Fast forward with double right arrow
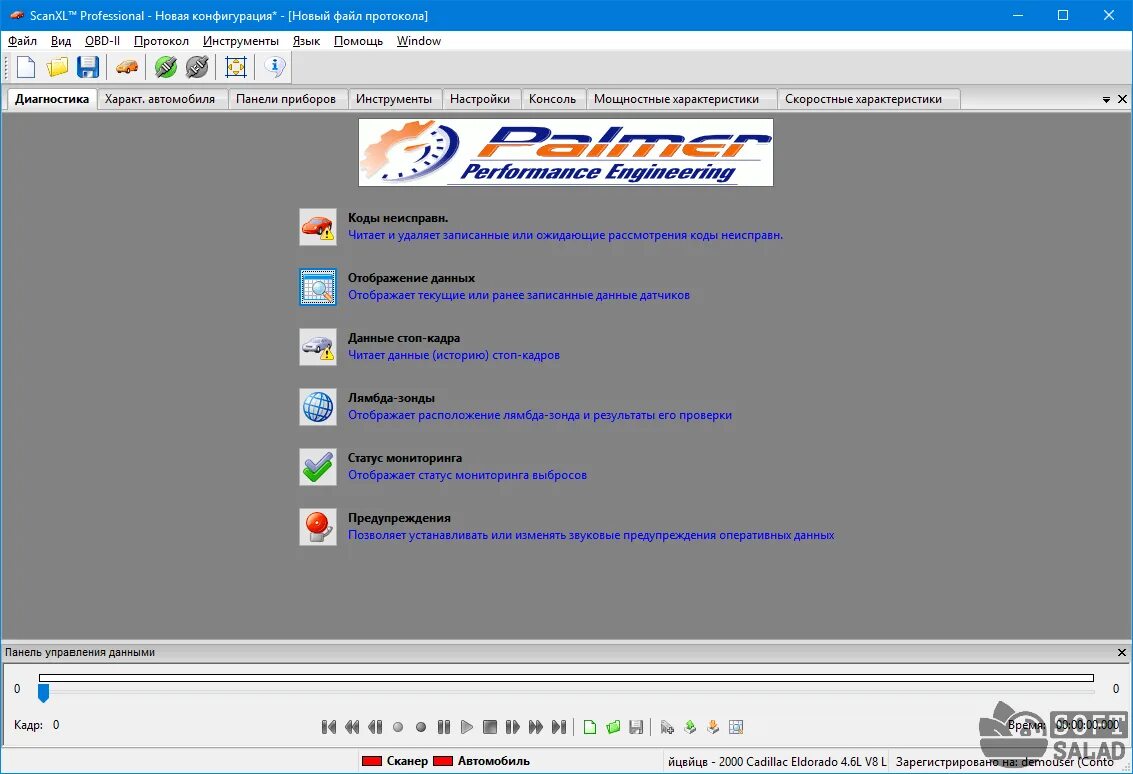This screenshot has height=774, width=1133. click(x=535, y=727)
